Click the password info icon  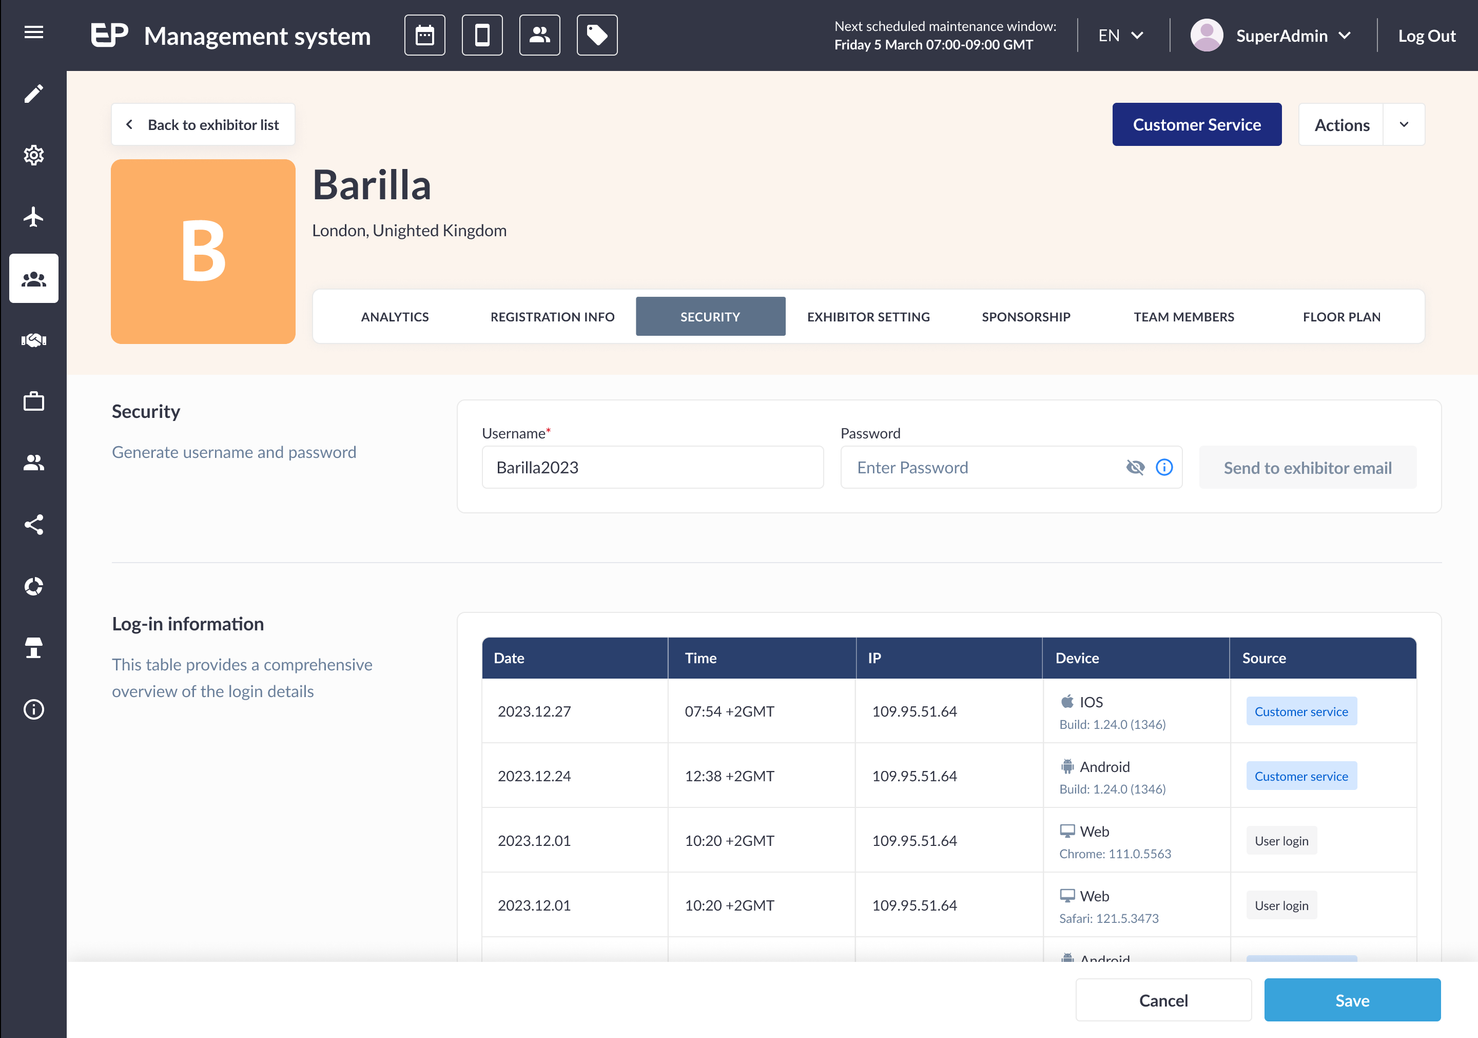pos(1164,467)
